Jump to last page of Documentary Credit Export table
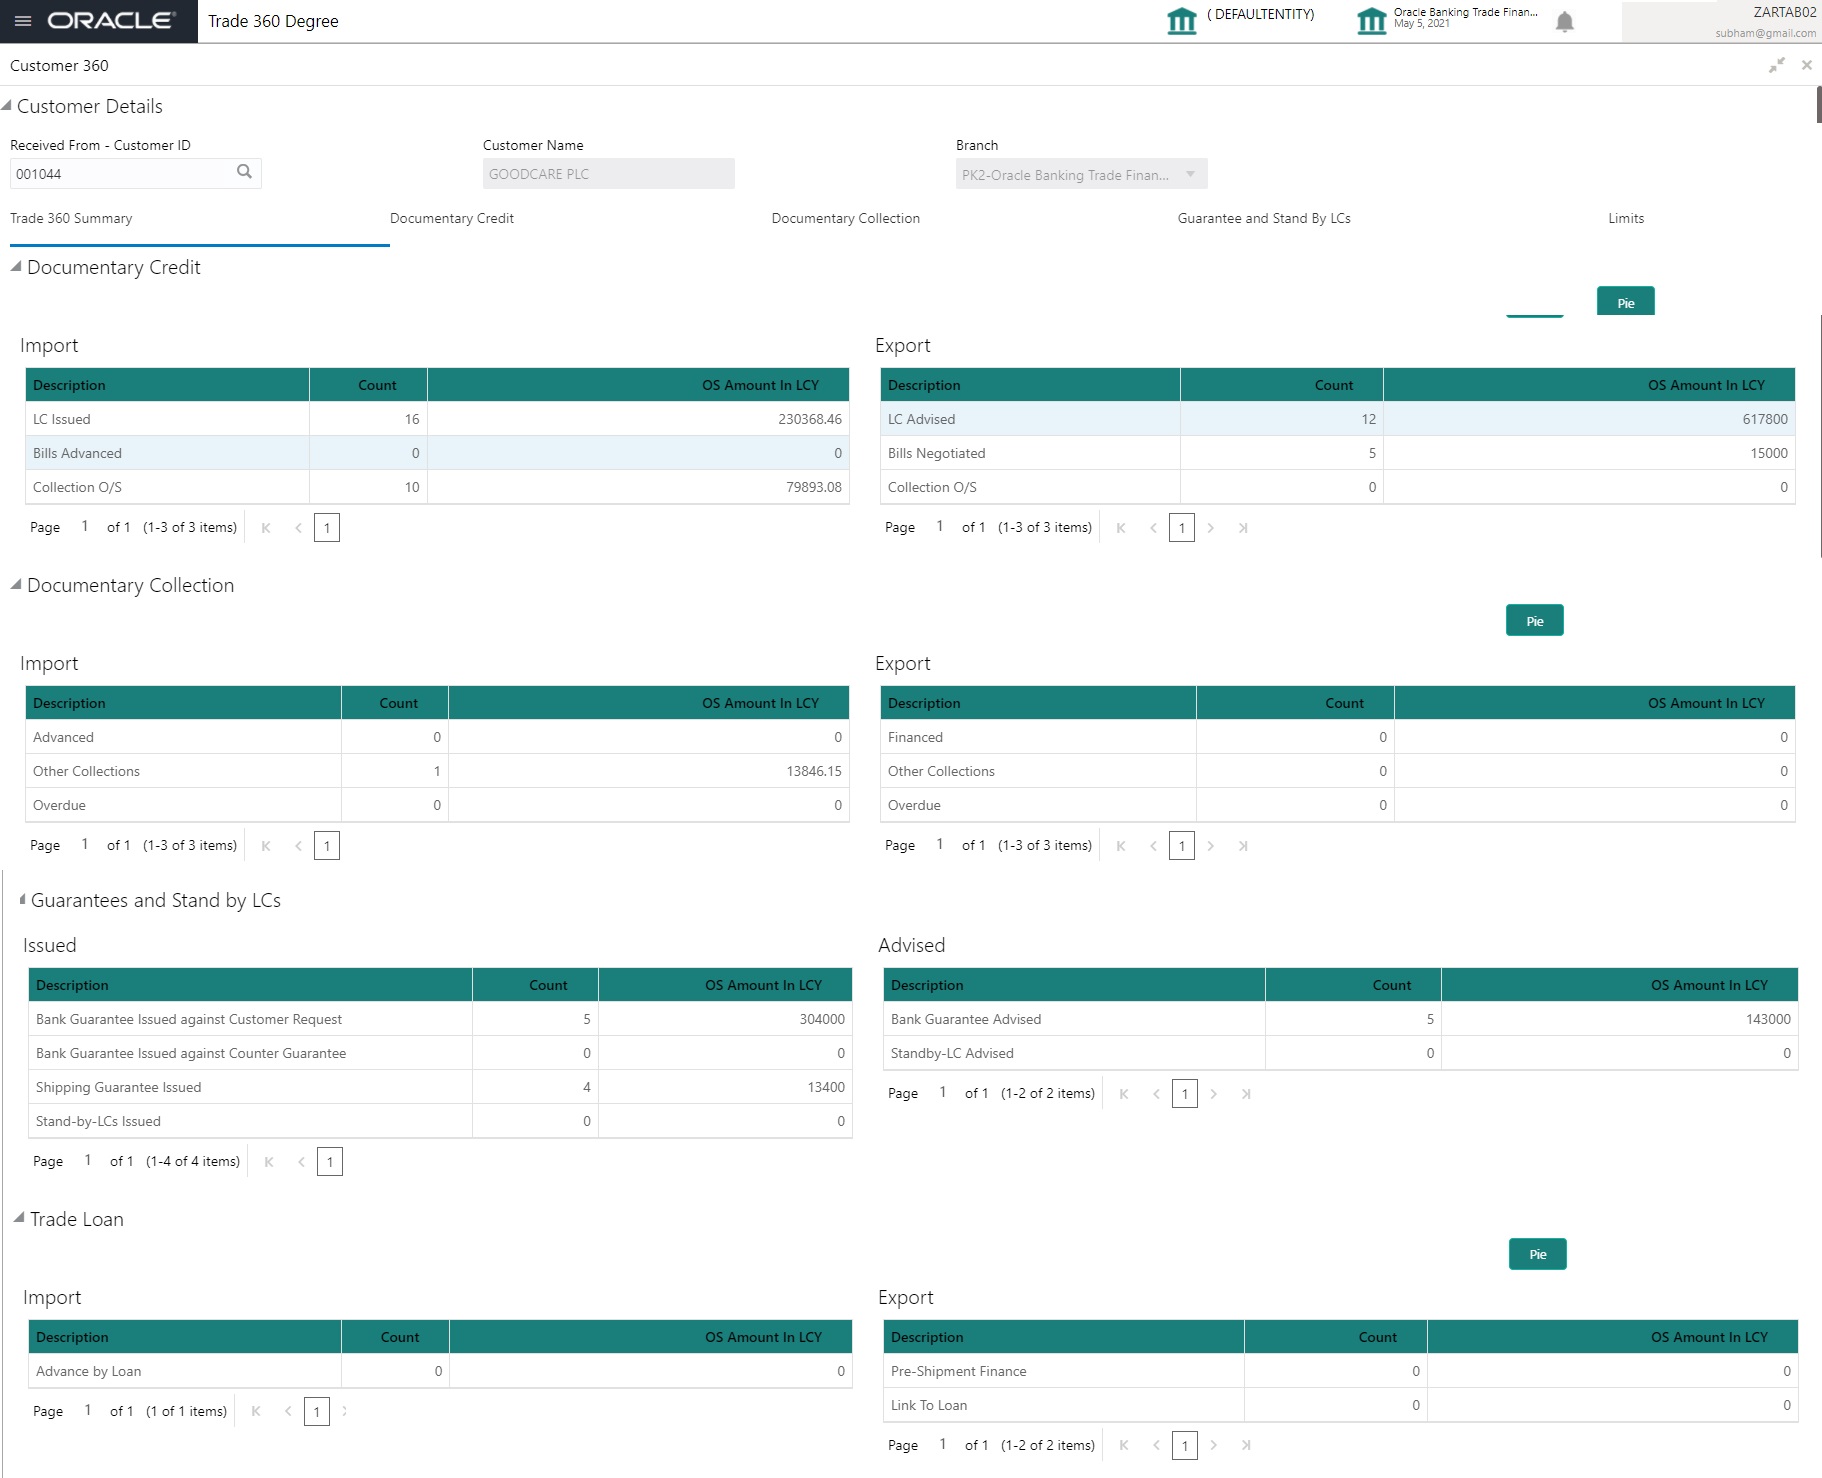The image size is (1822, 1478). 1243,528
